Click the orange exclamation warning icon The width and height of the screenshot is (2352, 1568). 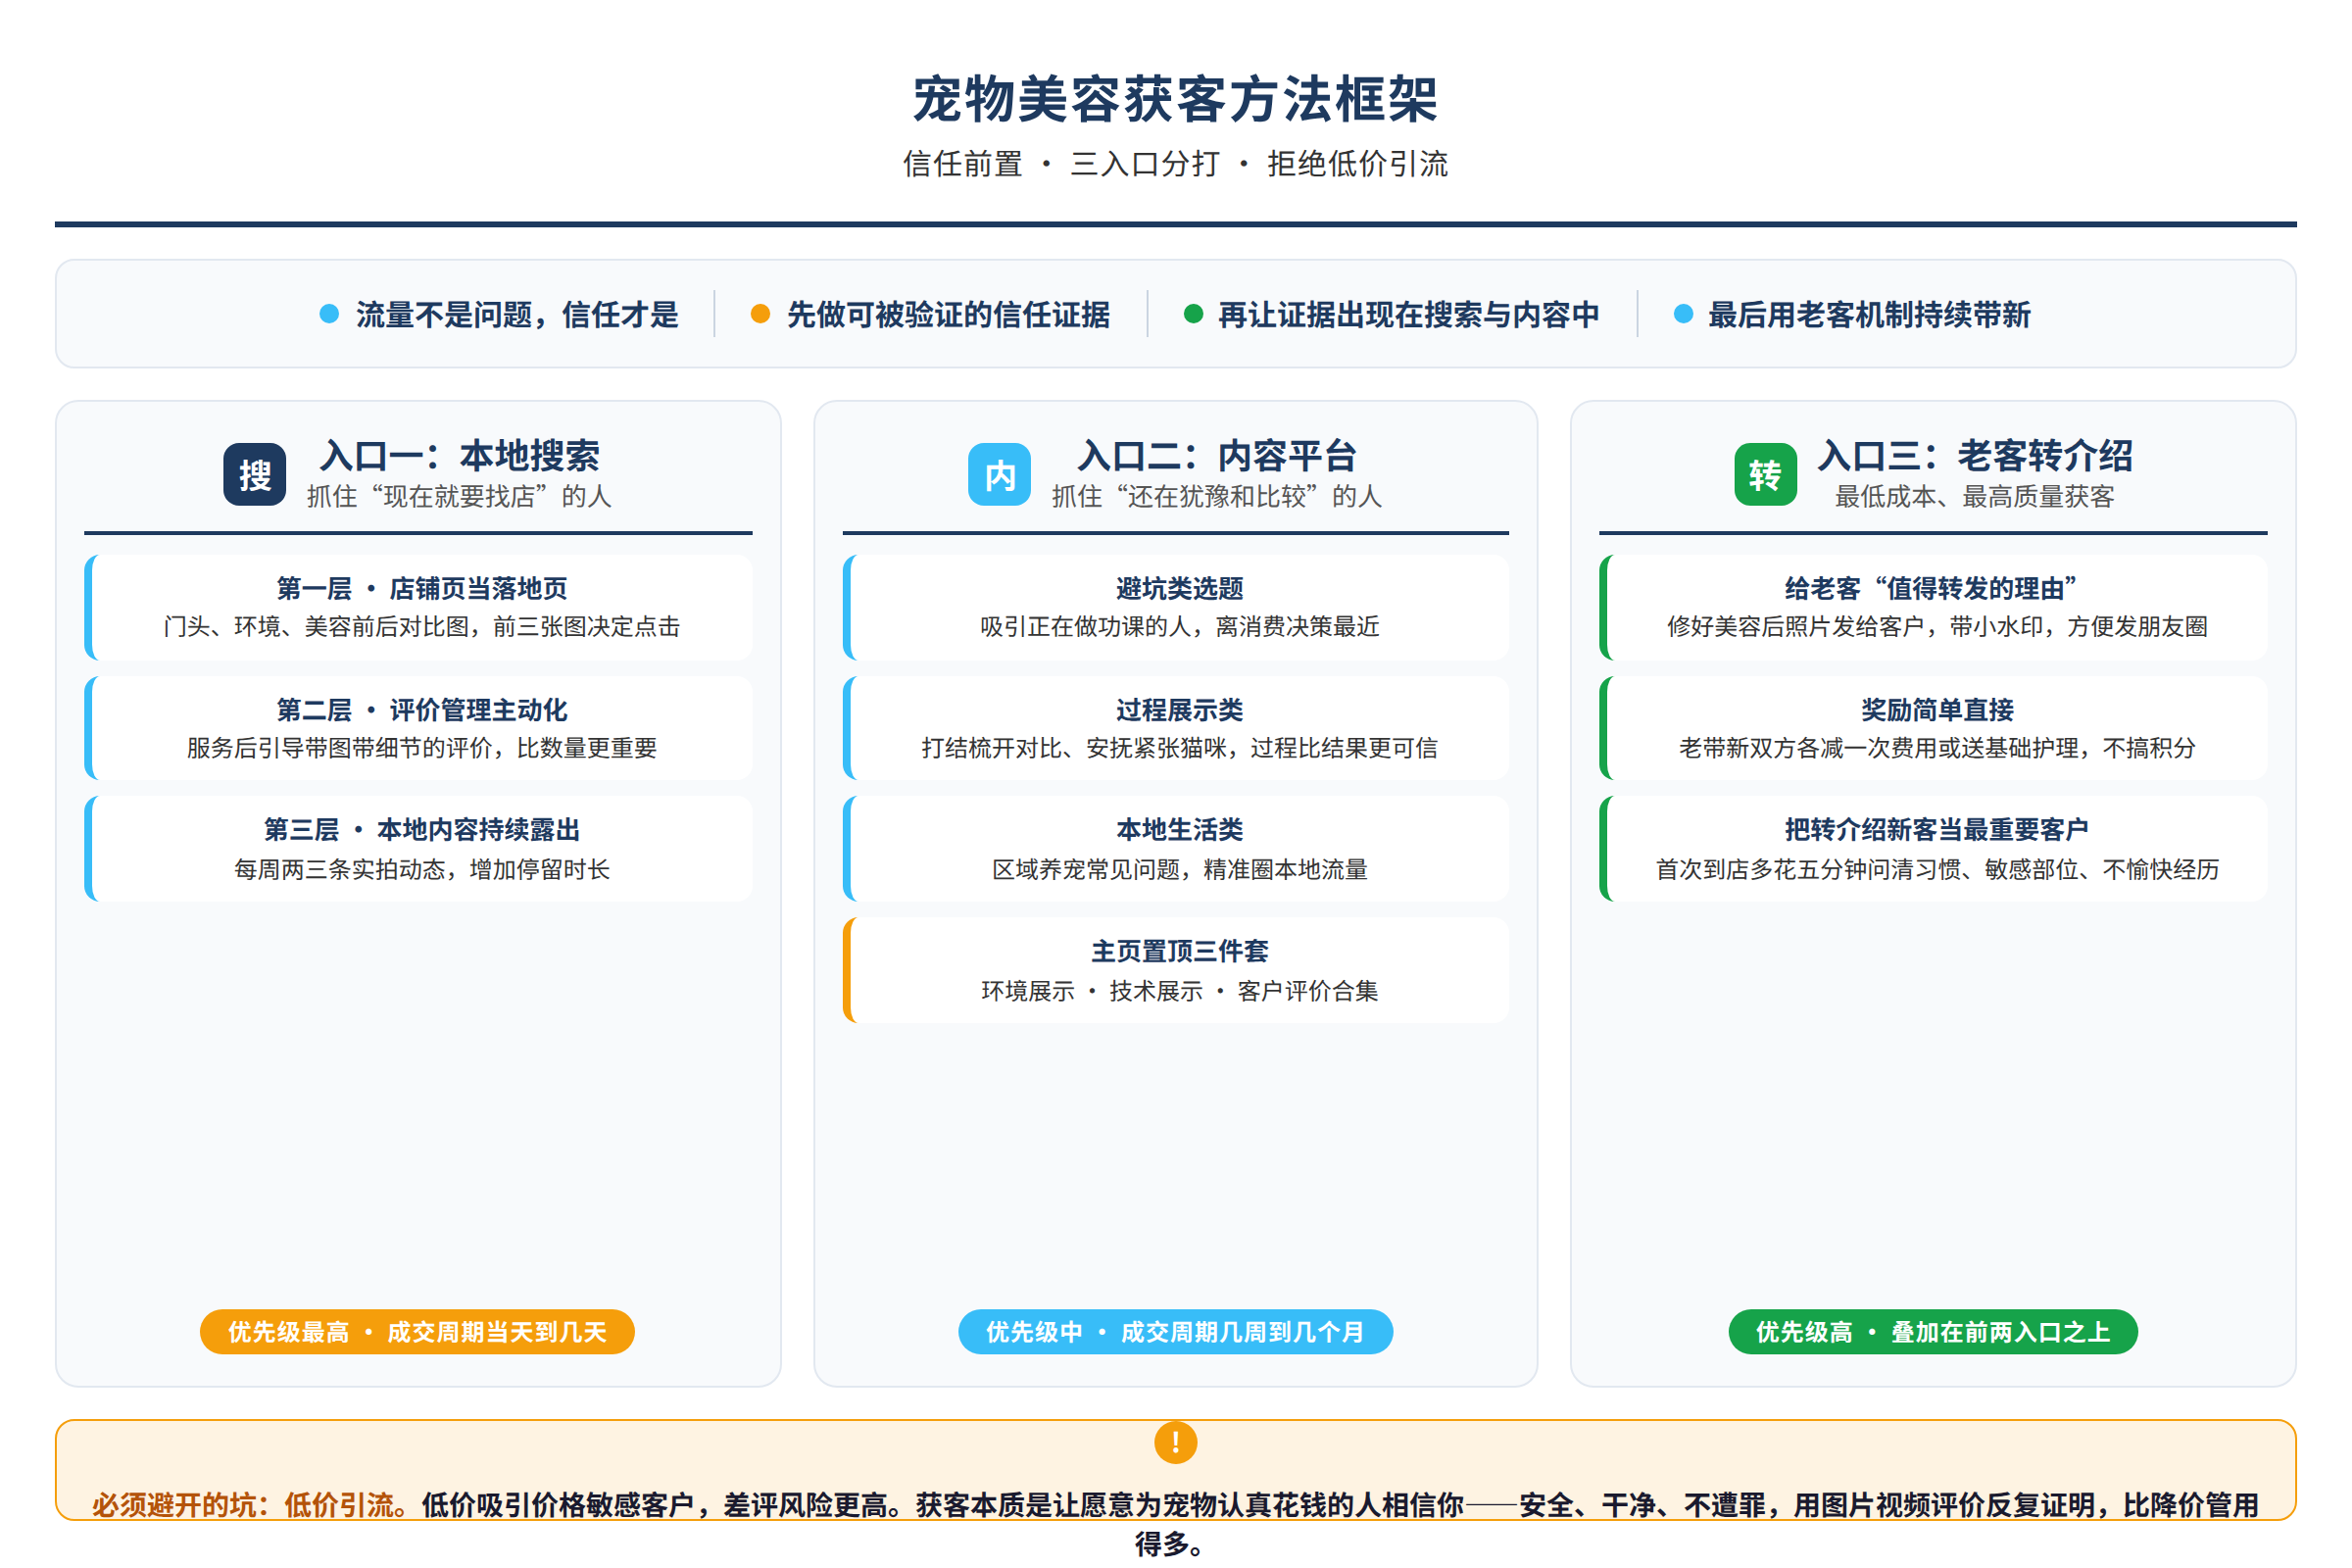pyautogui.click(x=1175, y=1442)
